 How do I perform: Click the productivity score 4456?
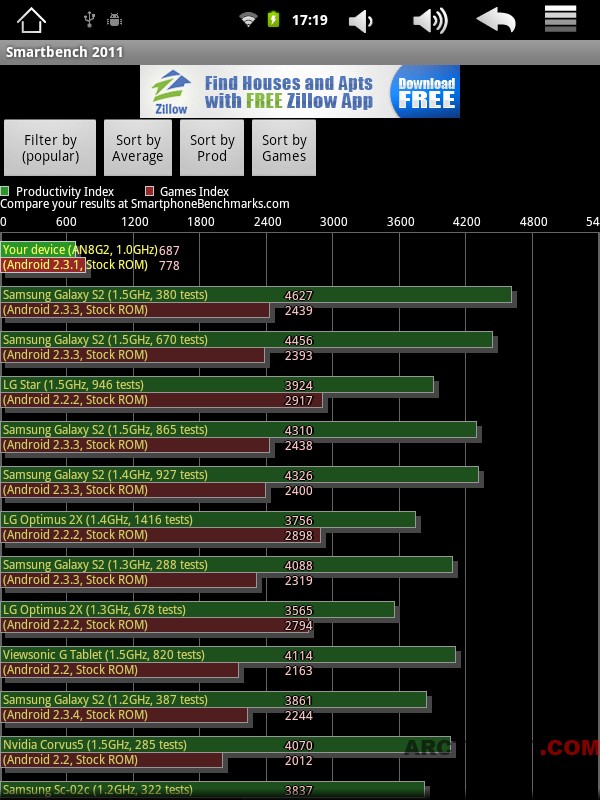point(298,340)
